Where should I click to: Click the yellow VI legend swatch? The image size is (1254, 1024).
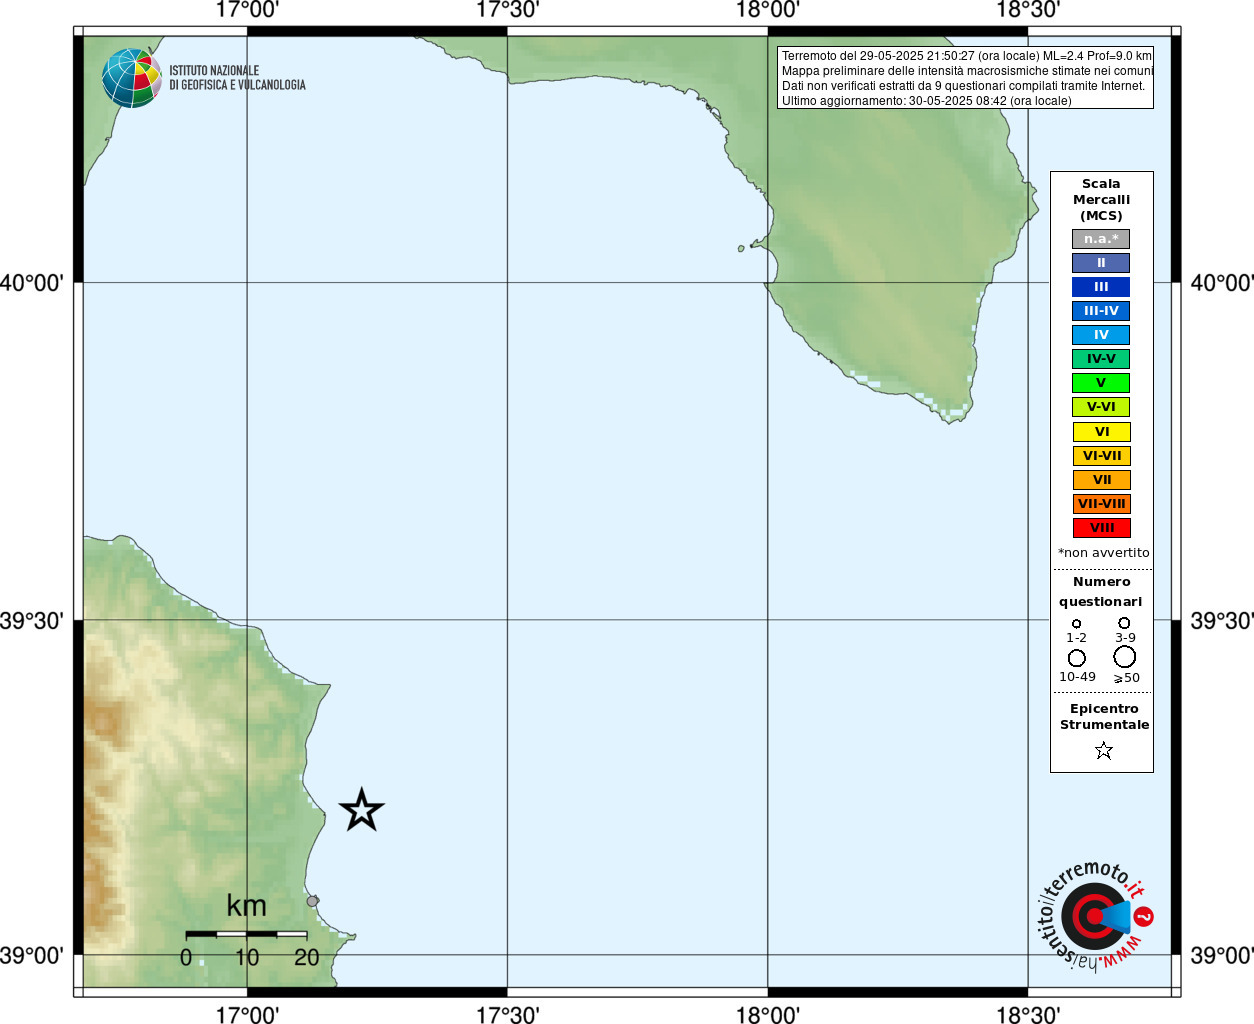click(x=1102, y=432)
